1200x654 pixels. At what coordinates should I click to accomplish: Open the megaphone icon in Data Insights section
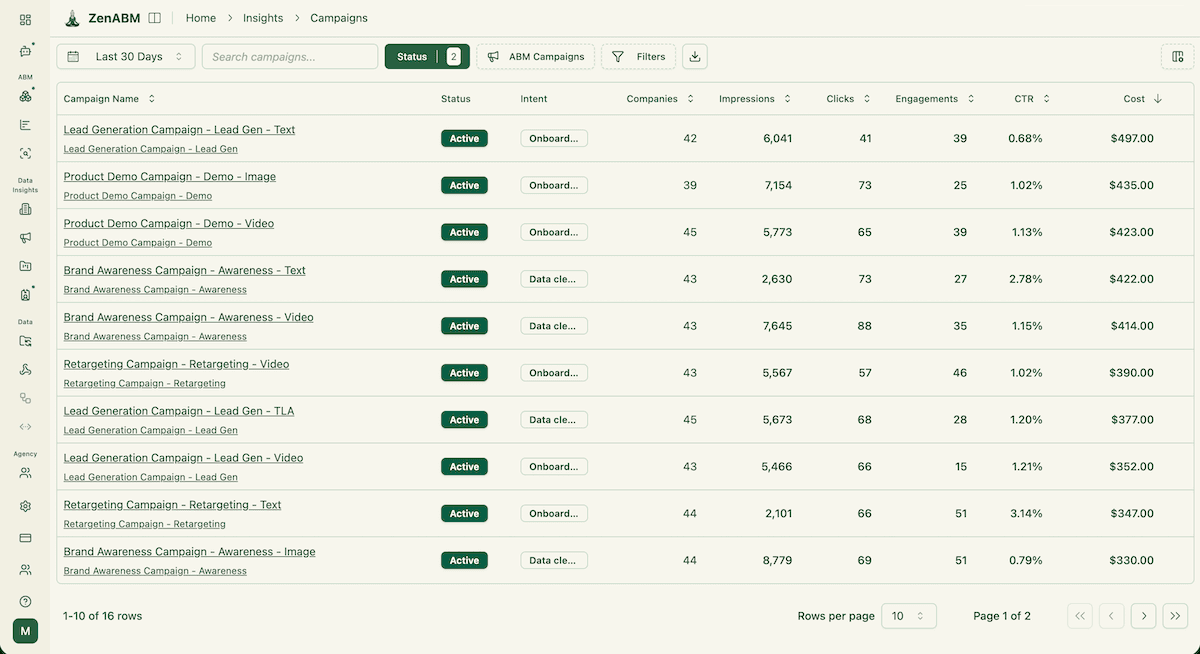(25, 237)
